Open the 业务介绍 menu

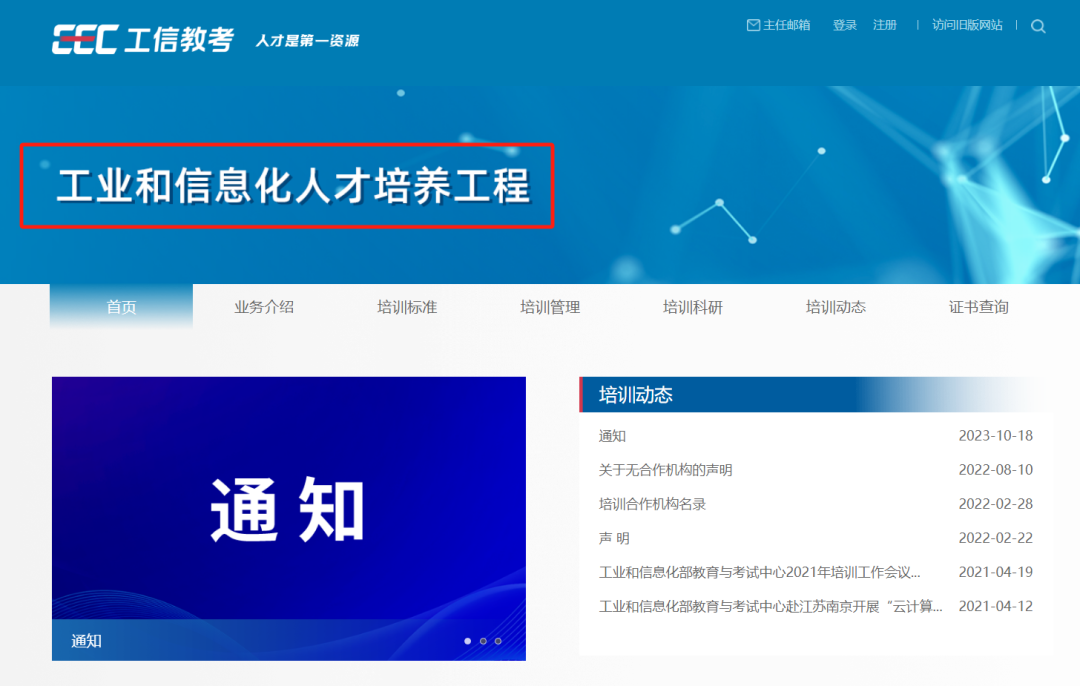tap(264, 307)
